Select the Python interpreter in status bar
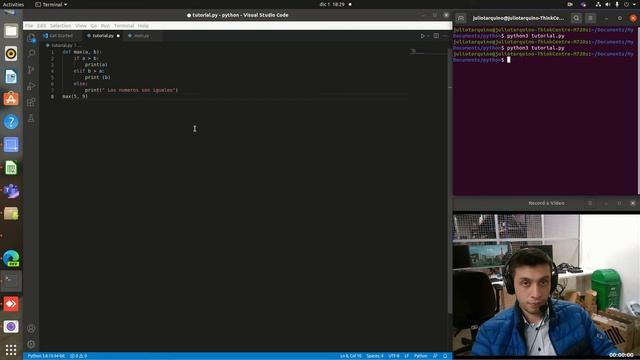The height and width of the screenshot is (360, 640). click(x=46, y=356)
